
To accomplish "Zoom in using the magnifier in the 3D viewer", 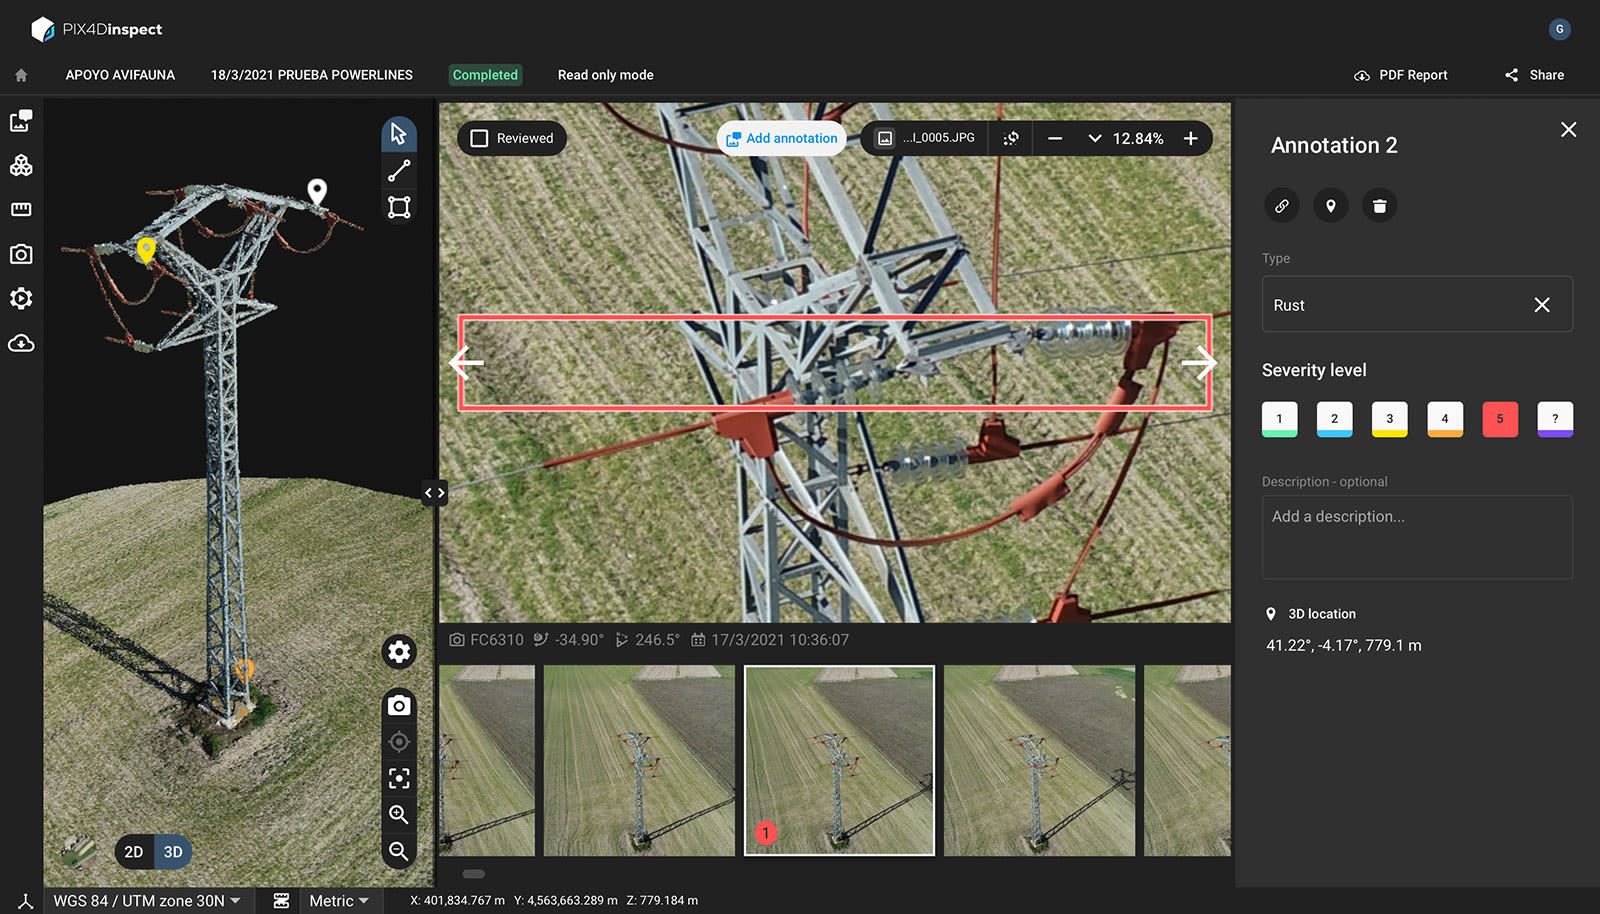I will [398, 814].
